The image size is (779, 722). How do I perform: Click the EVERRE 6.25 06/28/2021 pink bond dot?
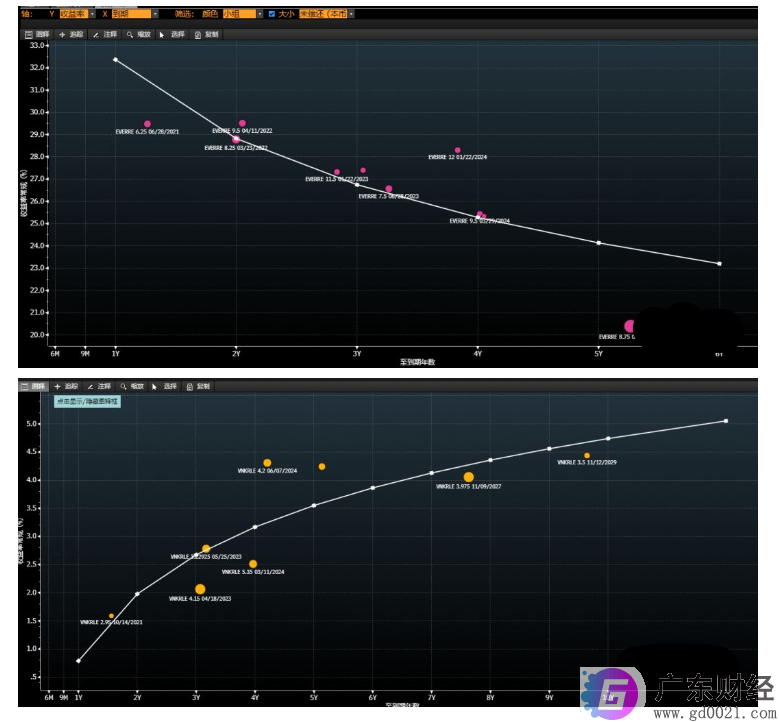click(147, 124)
